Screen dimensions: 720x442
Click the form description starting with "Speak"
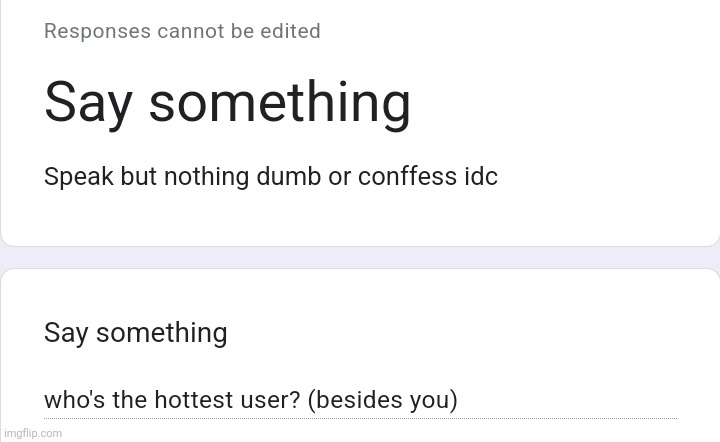(270, 177)
